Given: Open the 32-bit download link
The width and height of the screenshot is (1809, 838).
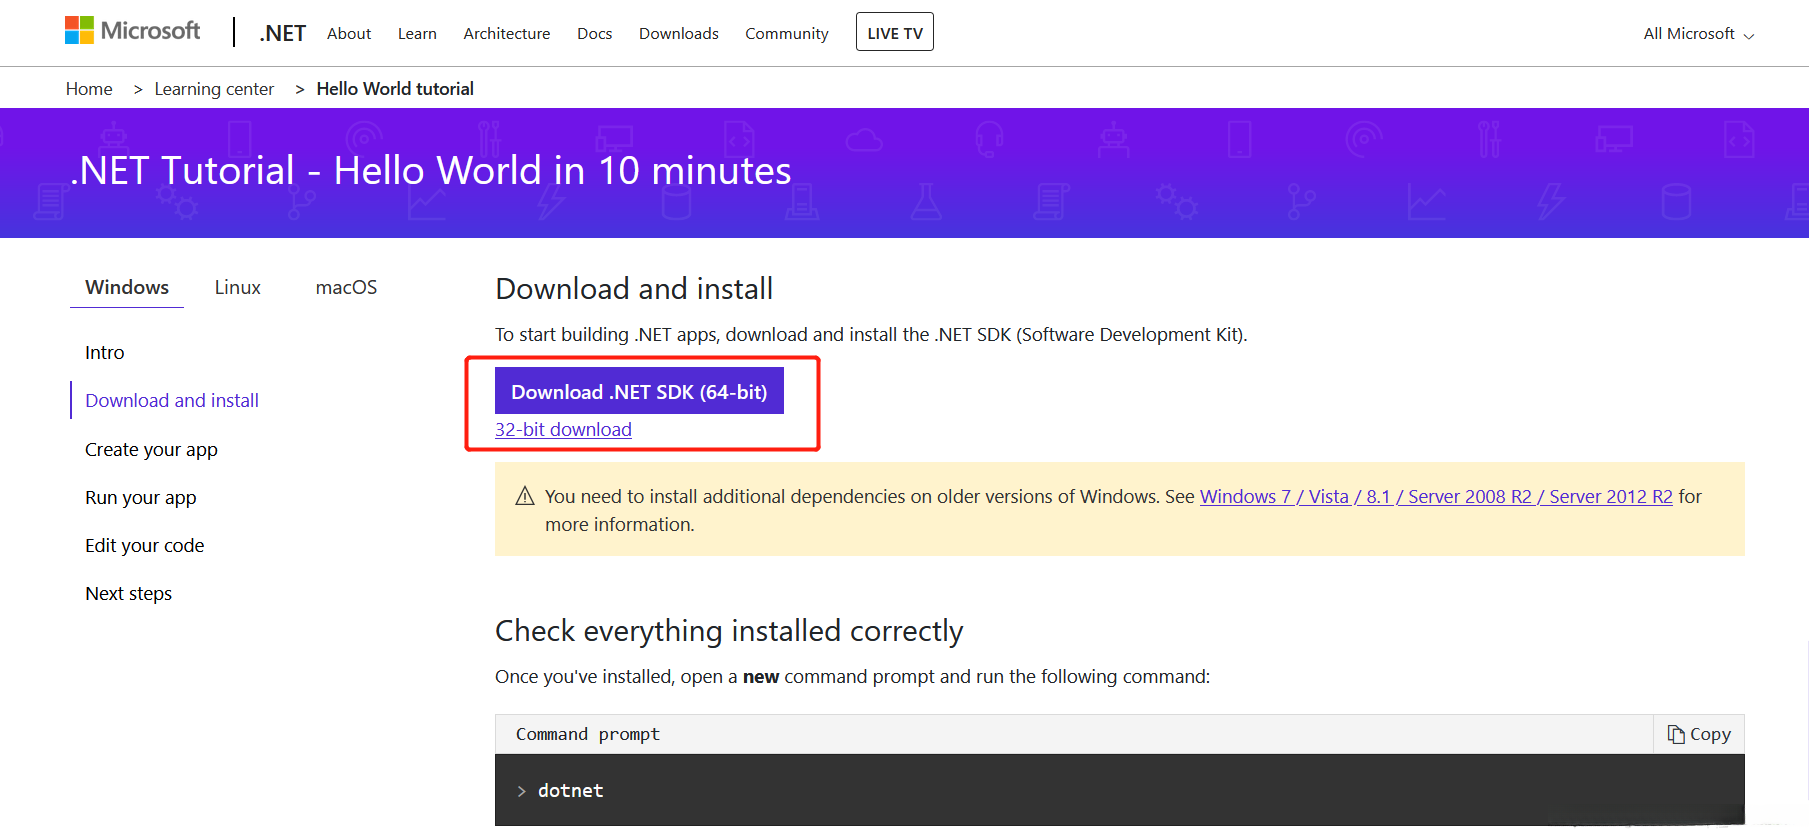Looking at the screenshot, I should 563,430.
